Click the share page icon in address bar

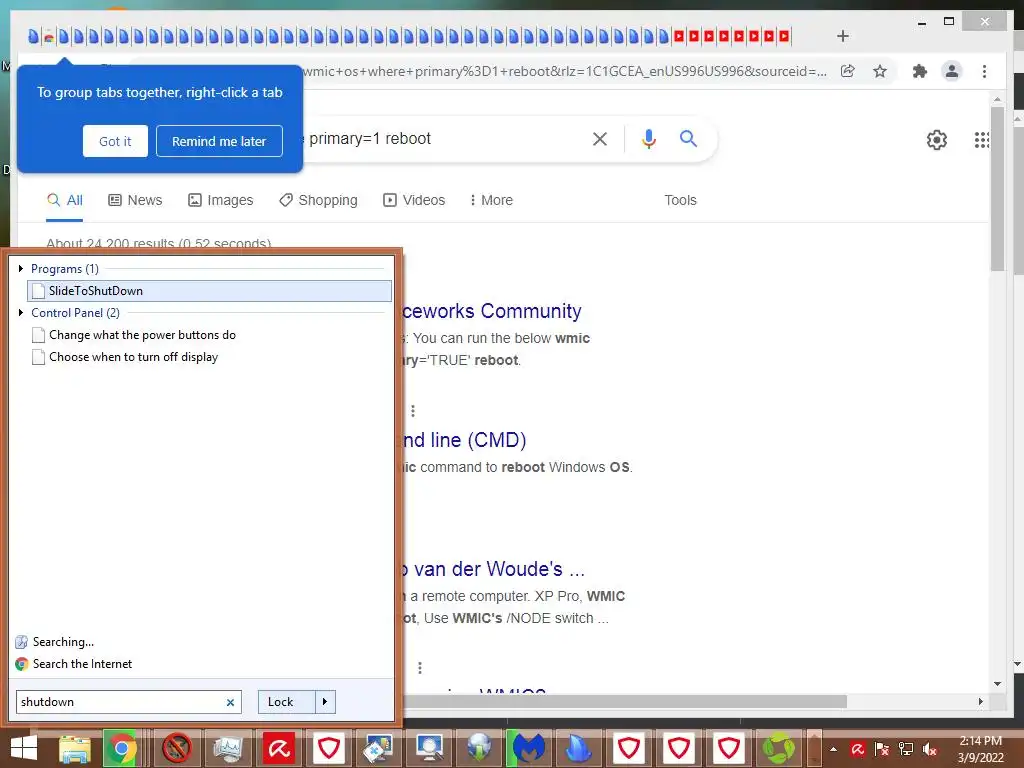(848, 71)
